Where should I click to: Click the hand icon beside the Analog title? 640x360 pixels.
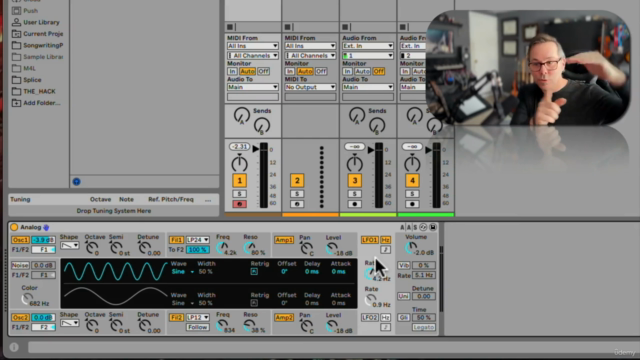tap(46, 227)
